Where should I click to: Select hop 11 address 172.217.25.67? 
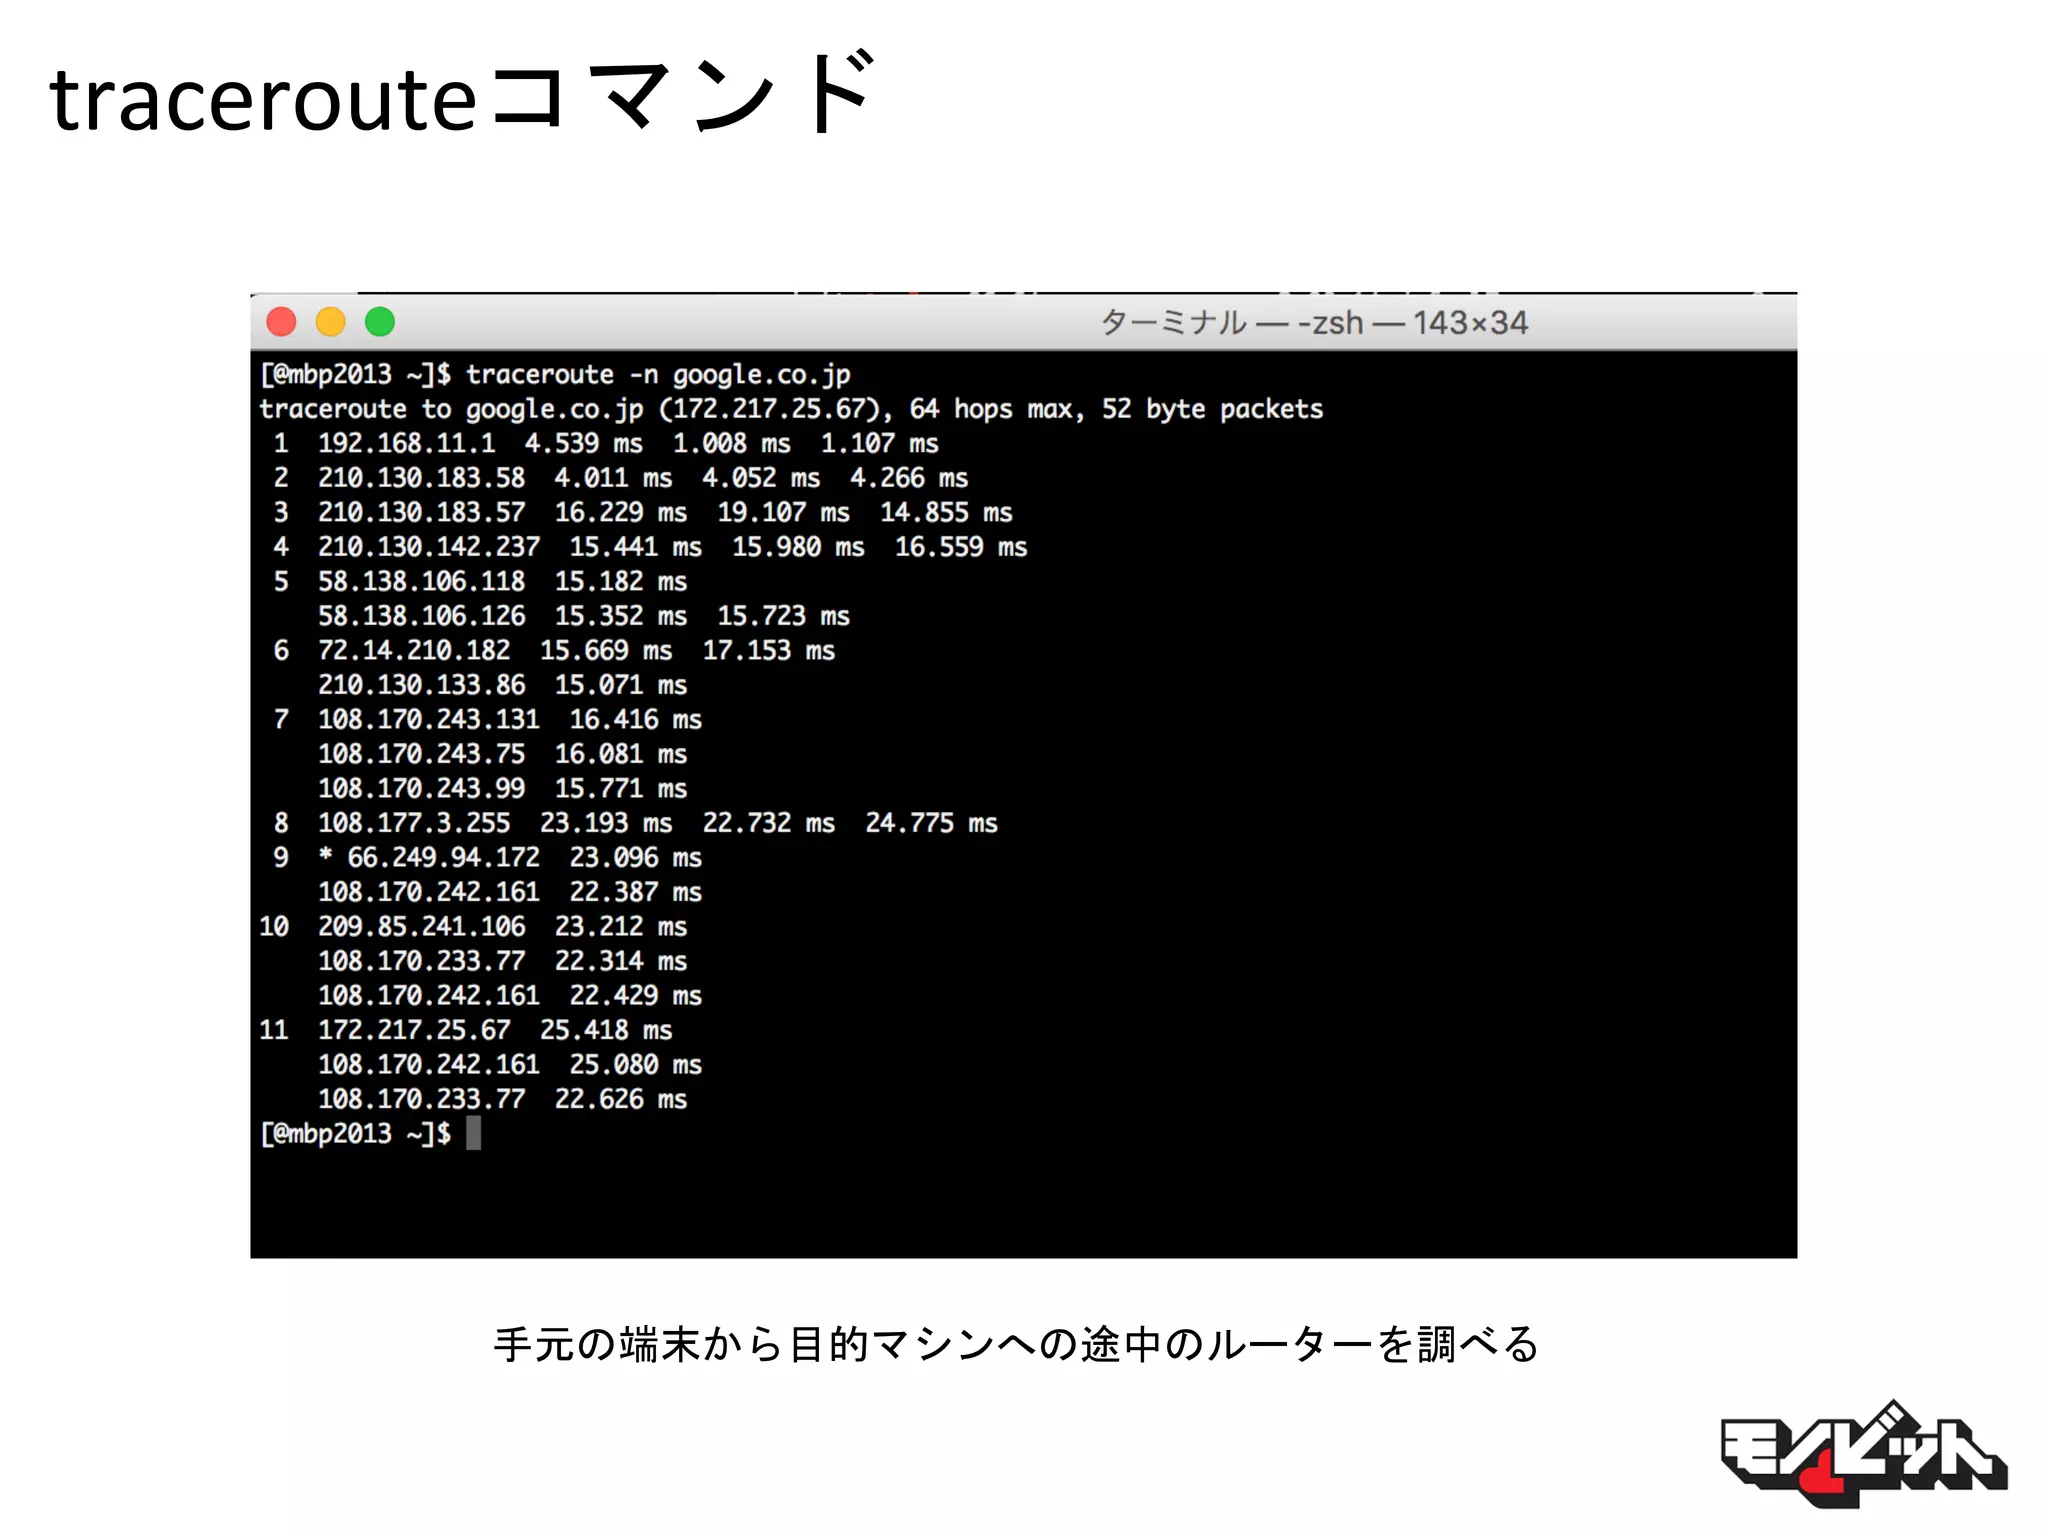tap(414, 1030)
